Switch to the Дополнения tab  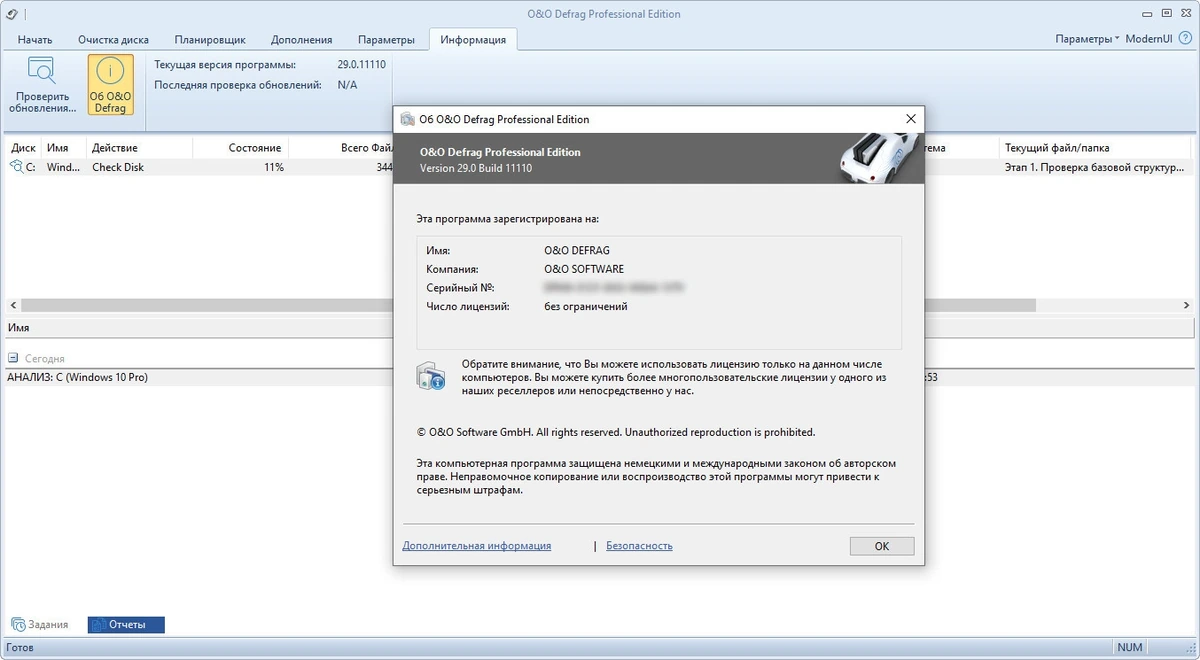301,40
